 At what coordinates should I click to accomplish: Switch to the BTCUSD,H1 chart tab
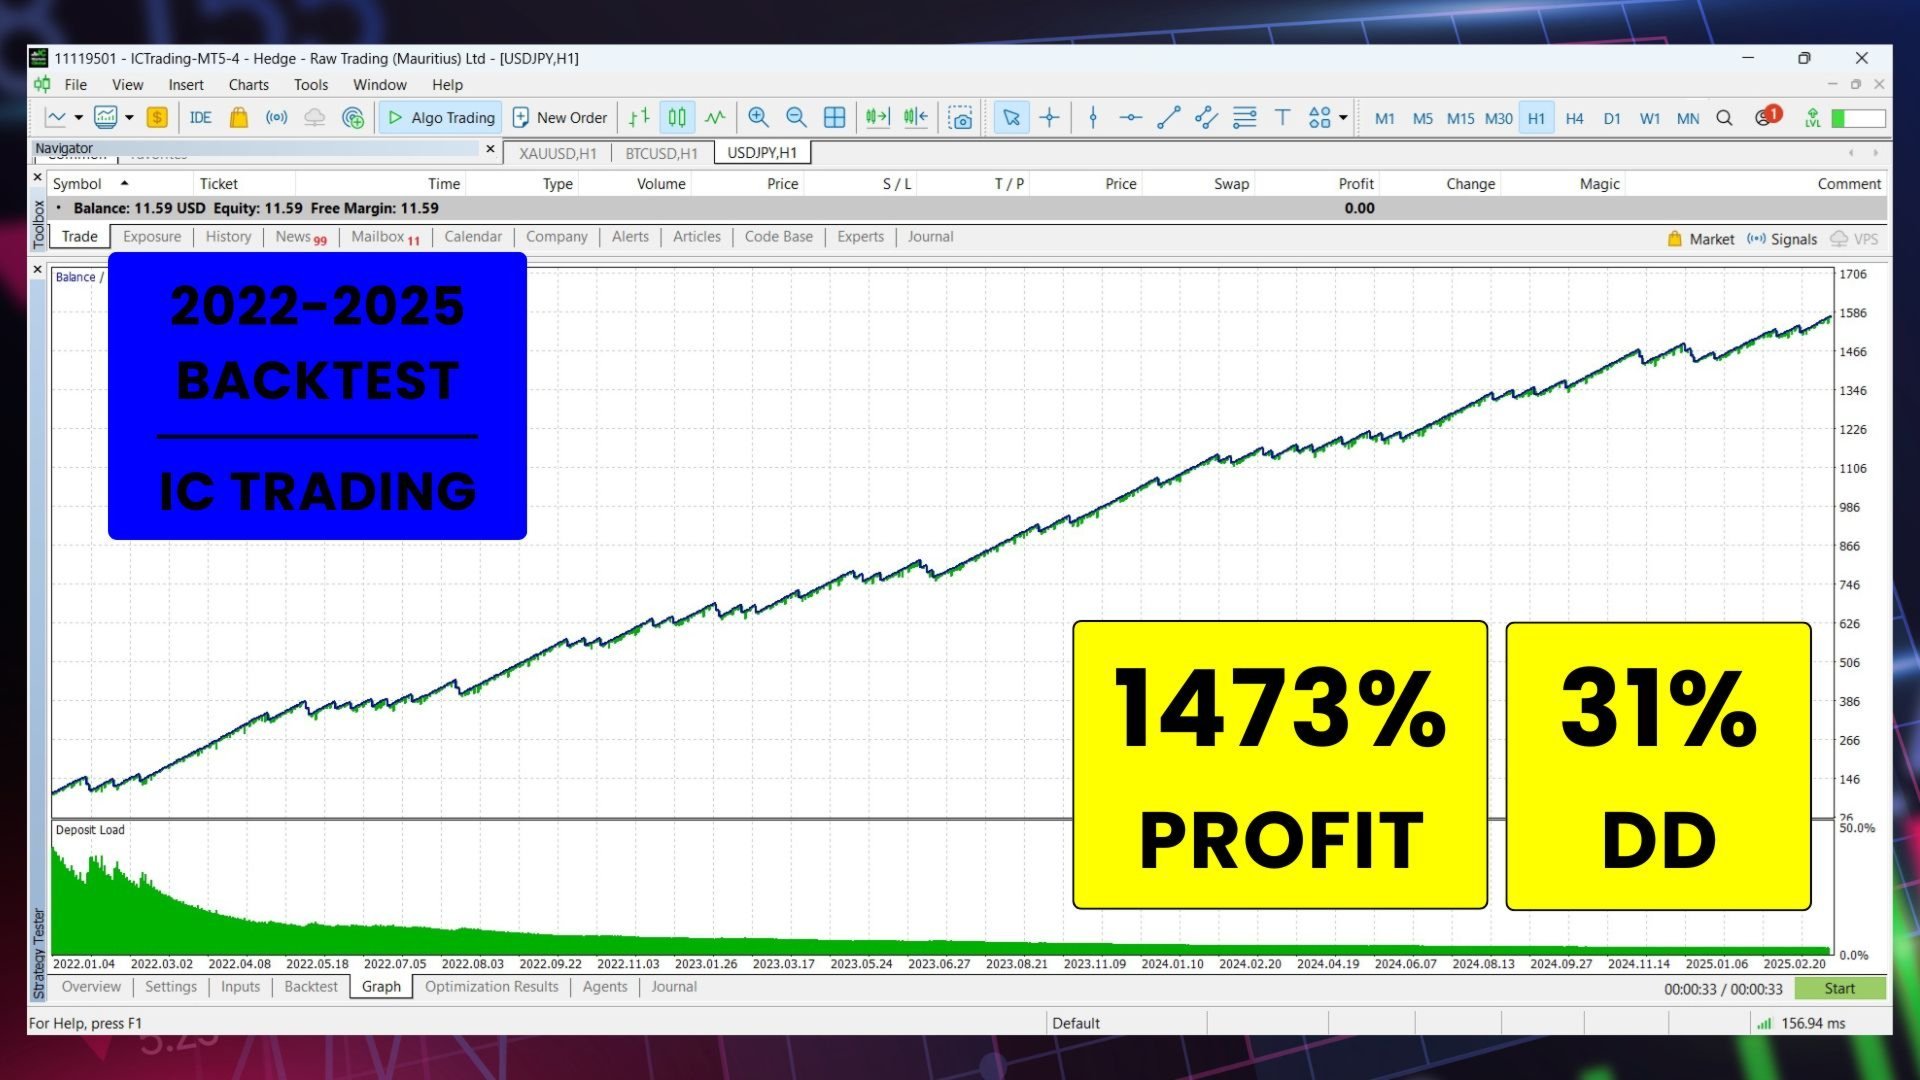tap(661, 153)
